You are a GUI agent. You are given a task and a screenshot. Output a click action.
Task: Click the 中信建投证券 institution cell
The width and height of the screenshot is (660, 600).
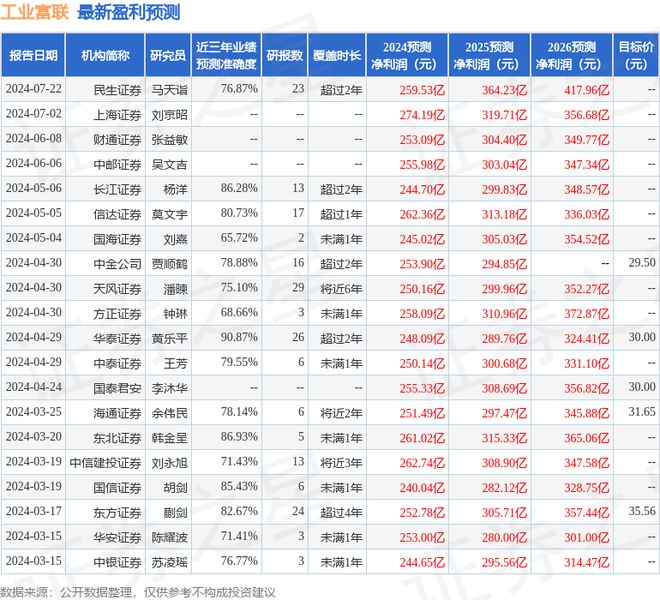click(x=105, y=462)
